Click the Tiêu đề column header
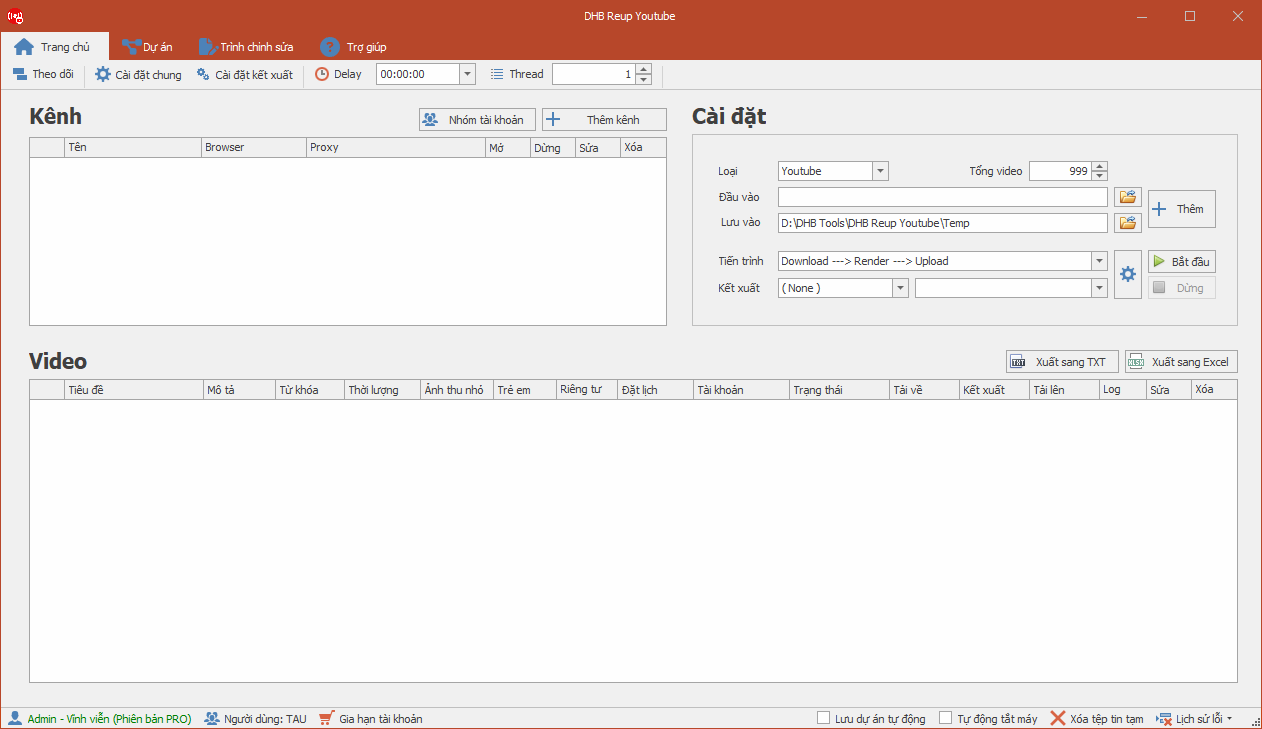Viewport: 1262px width, 729px height. pos(133,390)
